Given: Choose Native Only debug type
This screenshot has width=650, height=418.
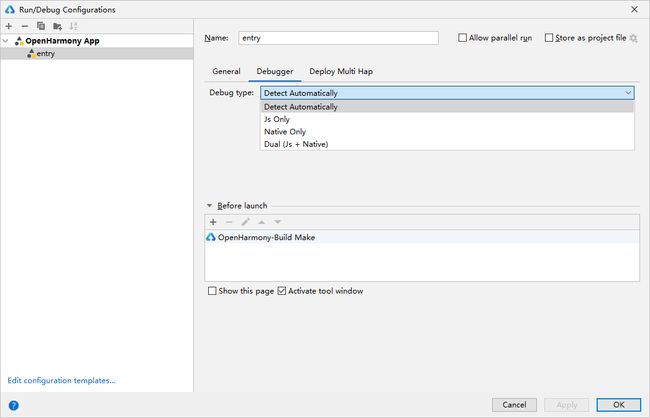Looking at the screenshot, I should tap(447, 132).
